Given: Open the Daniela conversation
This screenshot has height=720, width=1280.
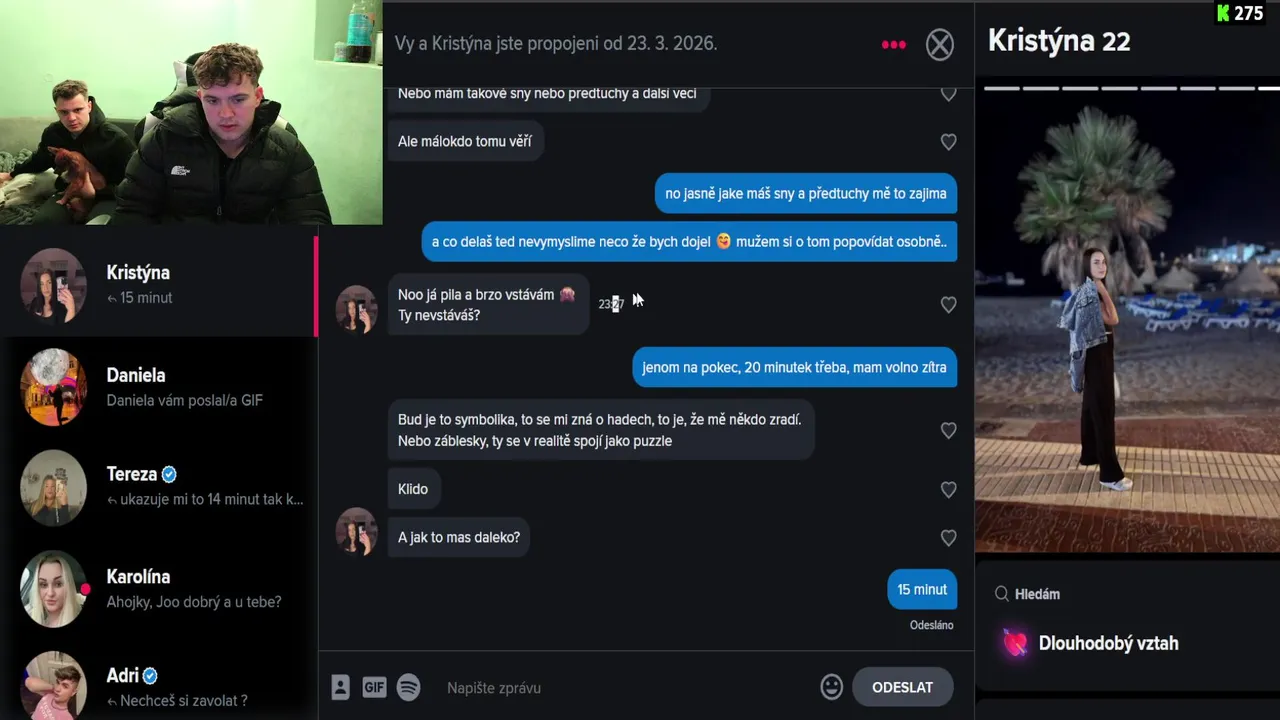Looking at the screenshot, I should point(159,387).
